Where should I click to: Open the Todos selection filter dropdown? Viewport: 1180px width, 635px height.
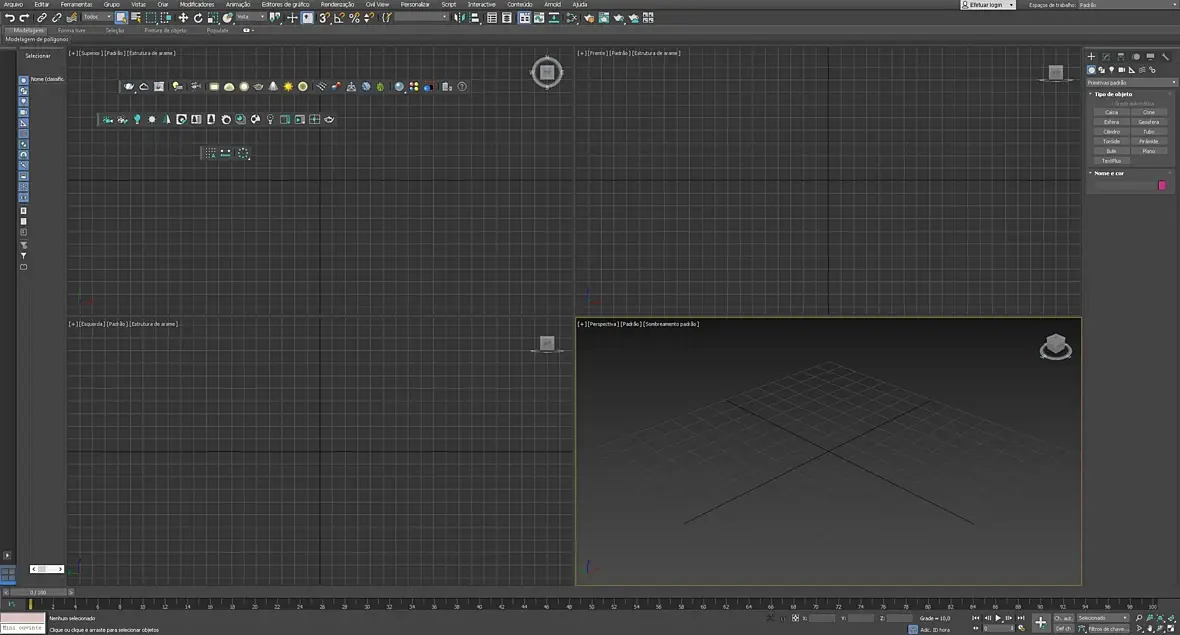(97, 17)
